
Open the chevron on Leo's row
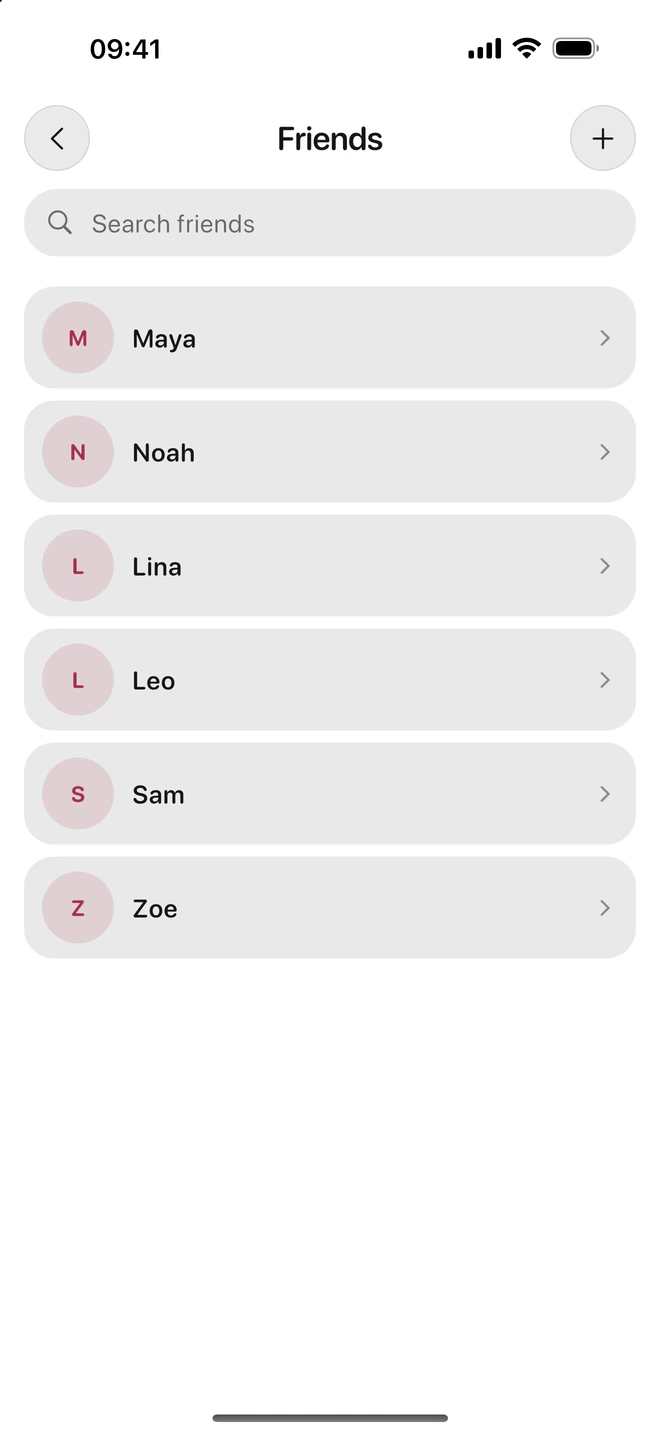click(x=605, y=680)
